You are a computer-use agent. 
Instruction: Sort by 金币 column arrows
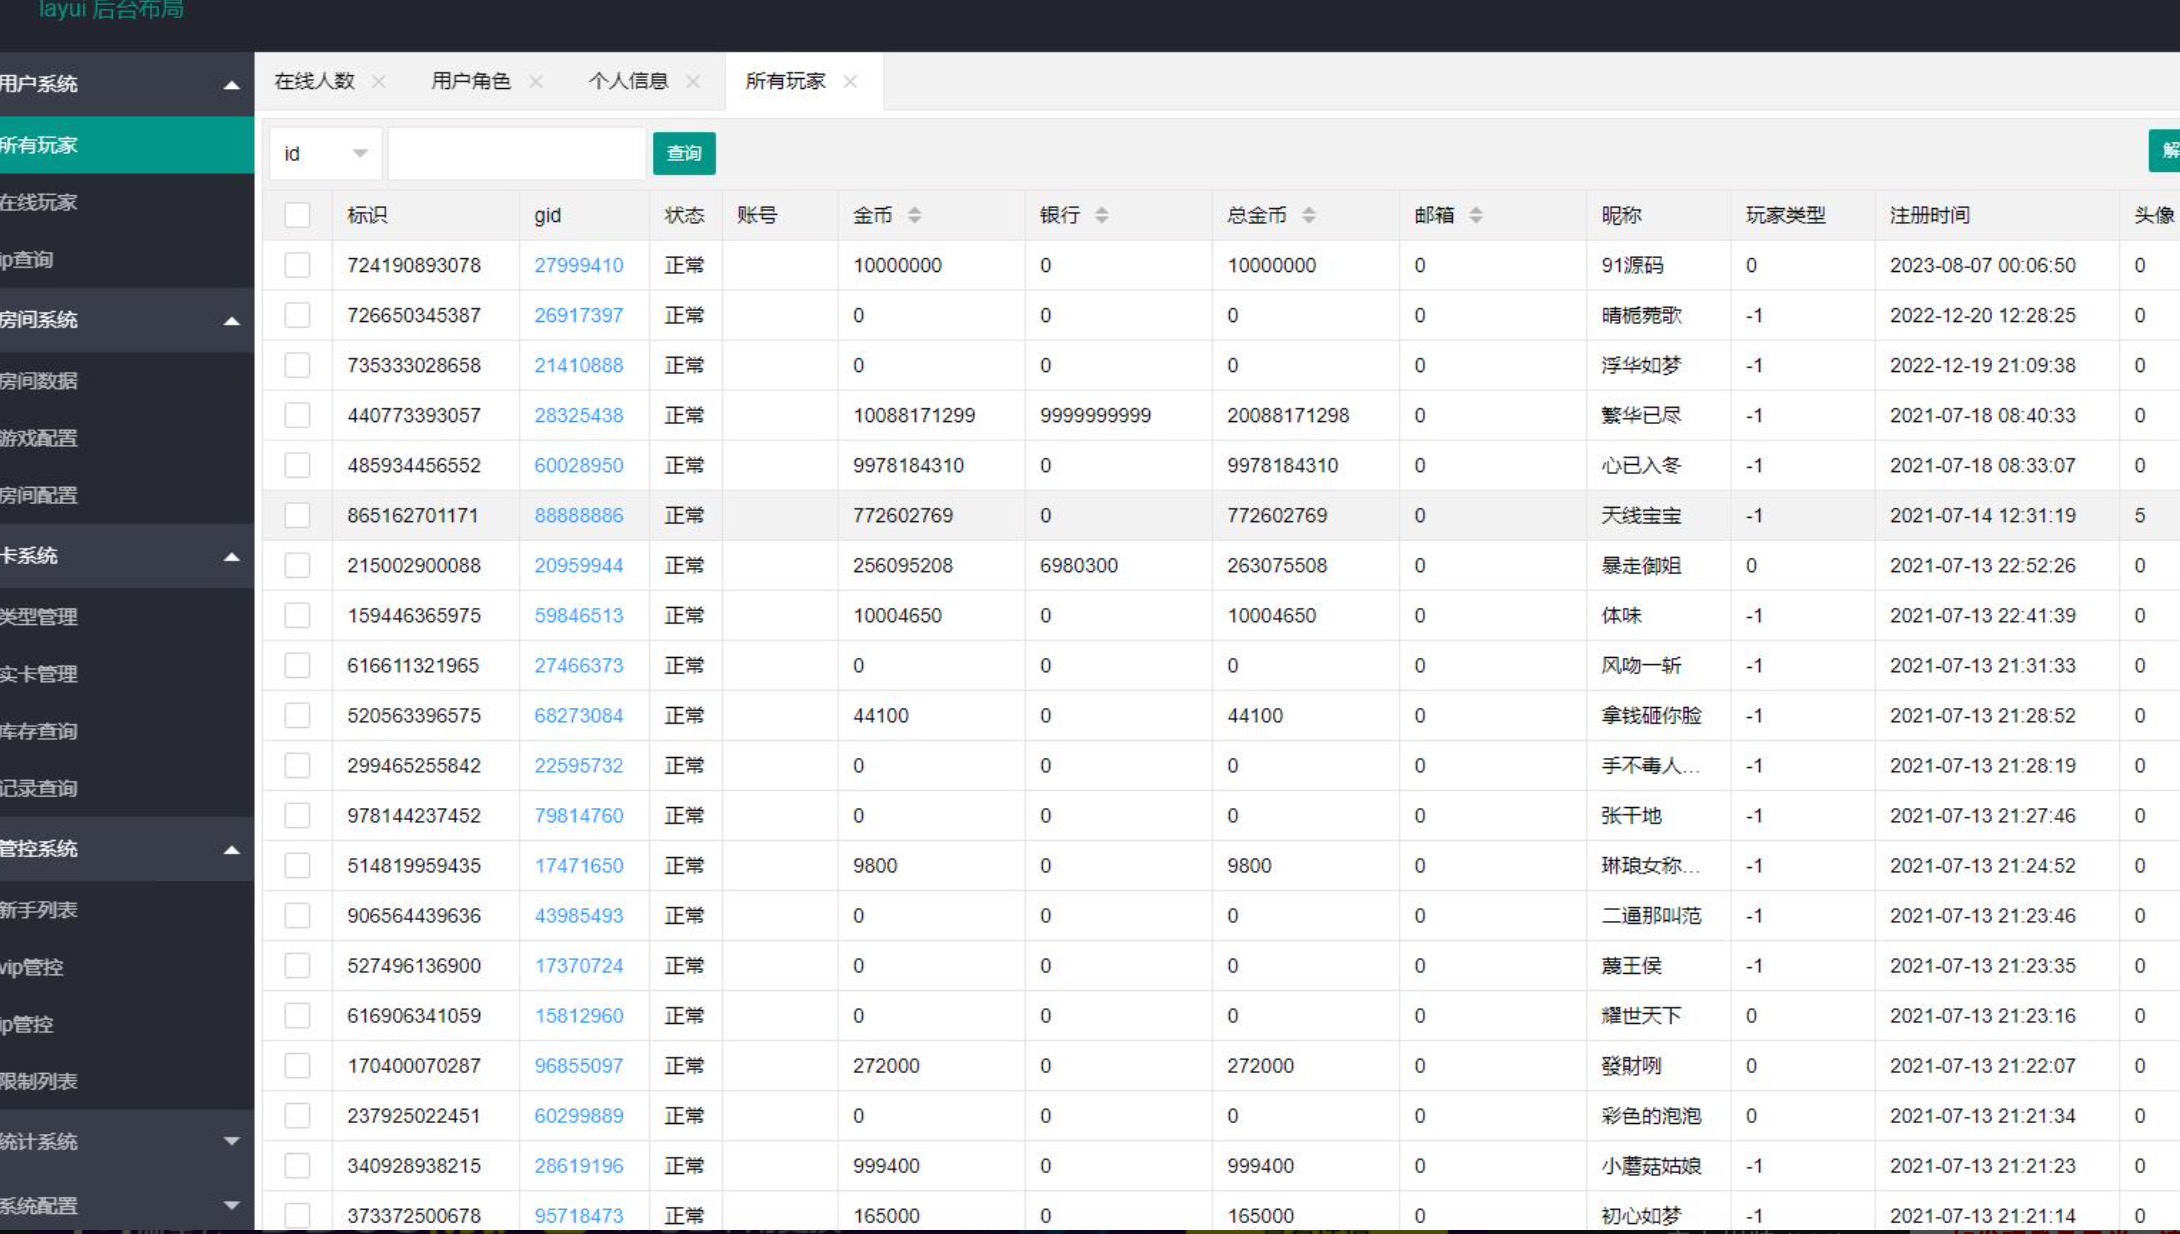[x=914, y=215]
